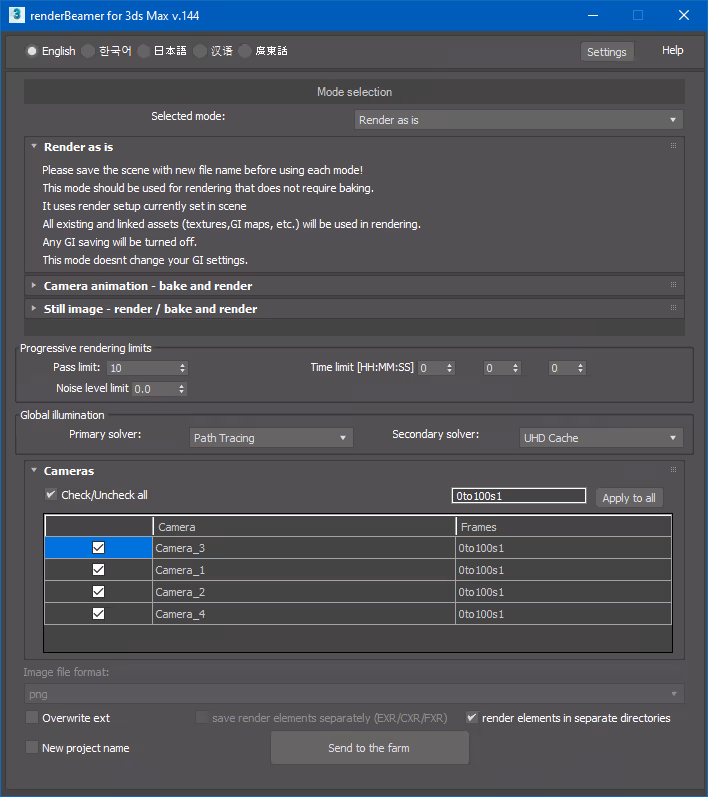The height and width of the screenshot is (797, 708).
Task: Select the 日本語 language radio button
Action: (143, 51)
